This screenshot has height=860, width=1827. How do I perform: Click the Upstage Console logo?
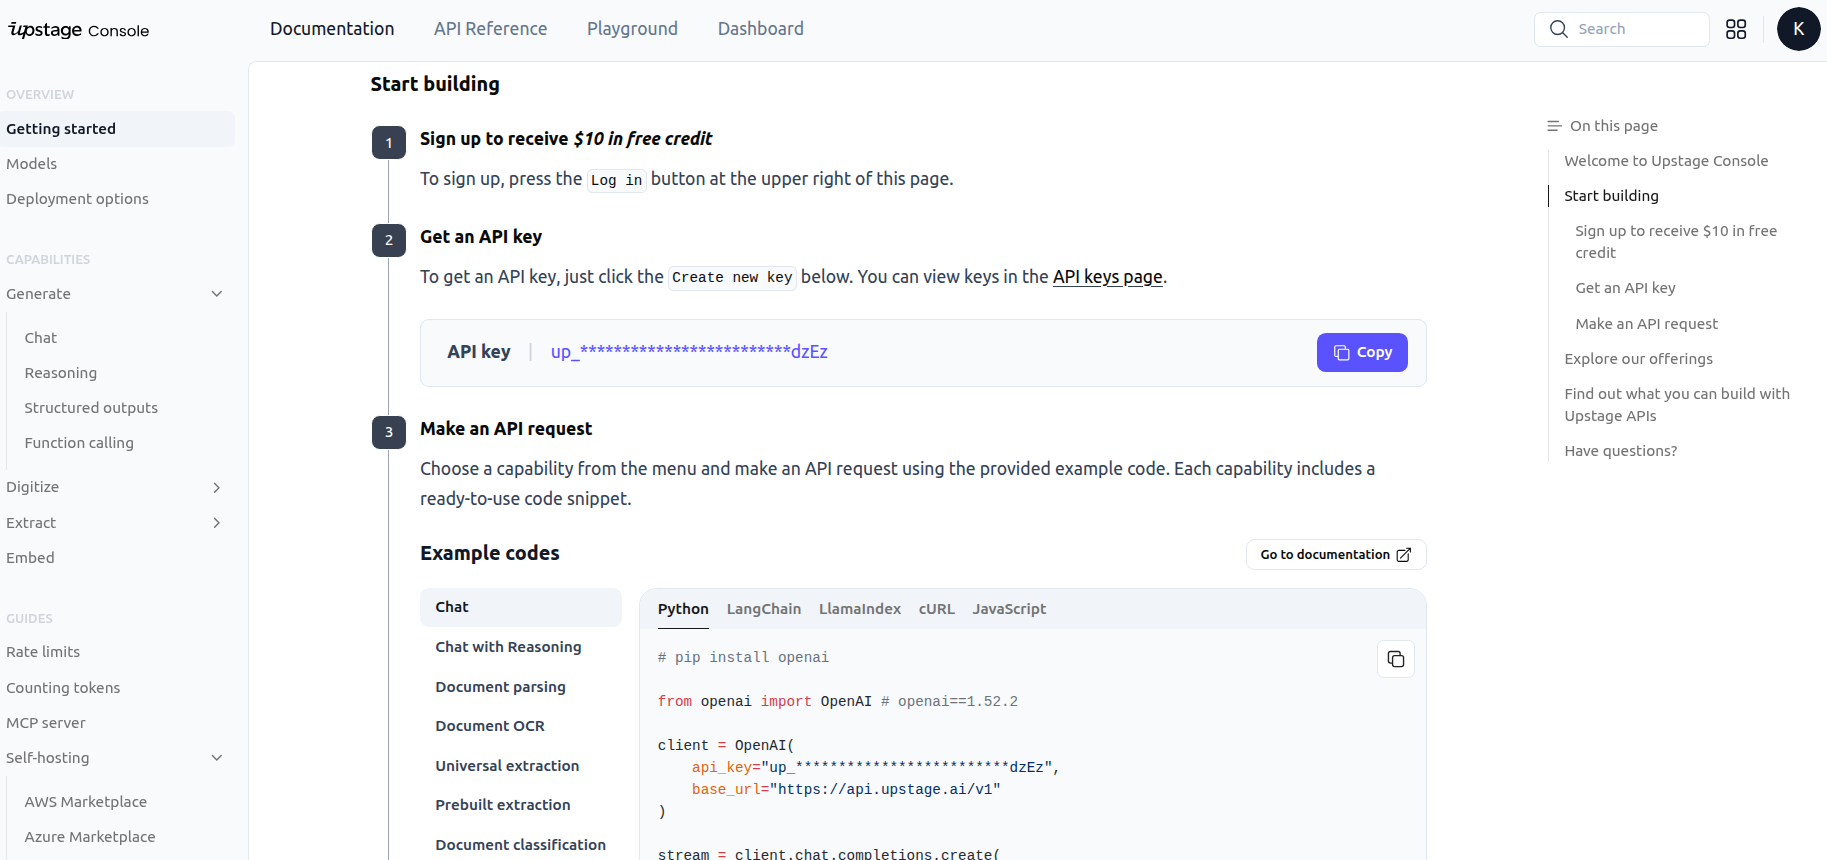point(79,30)
